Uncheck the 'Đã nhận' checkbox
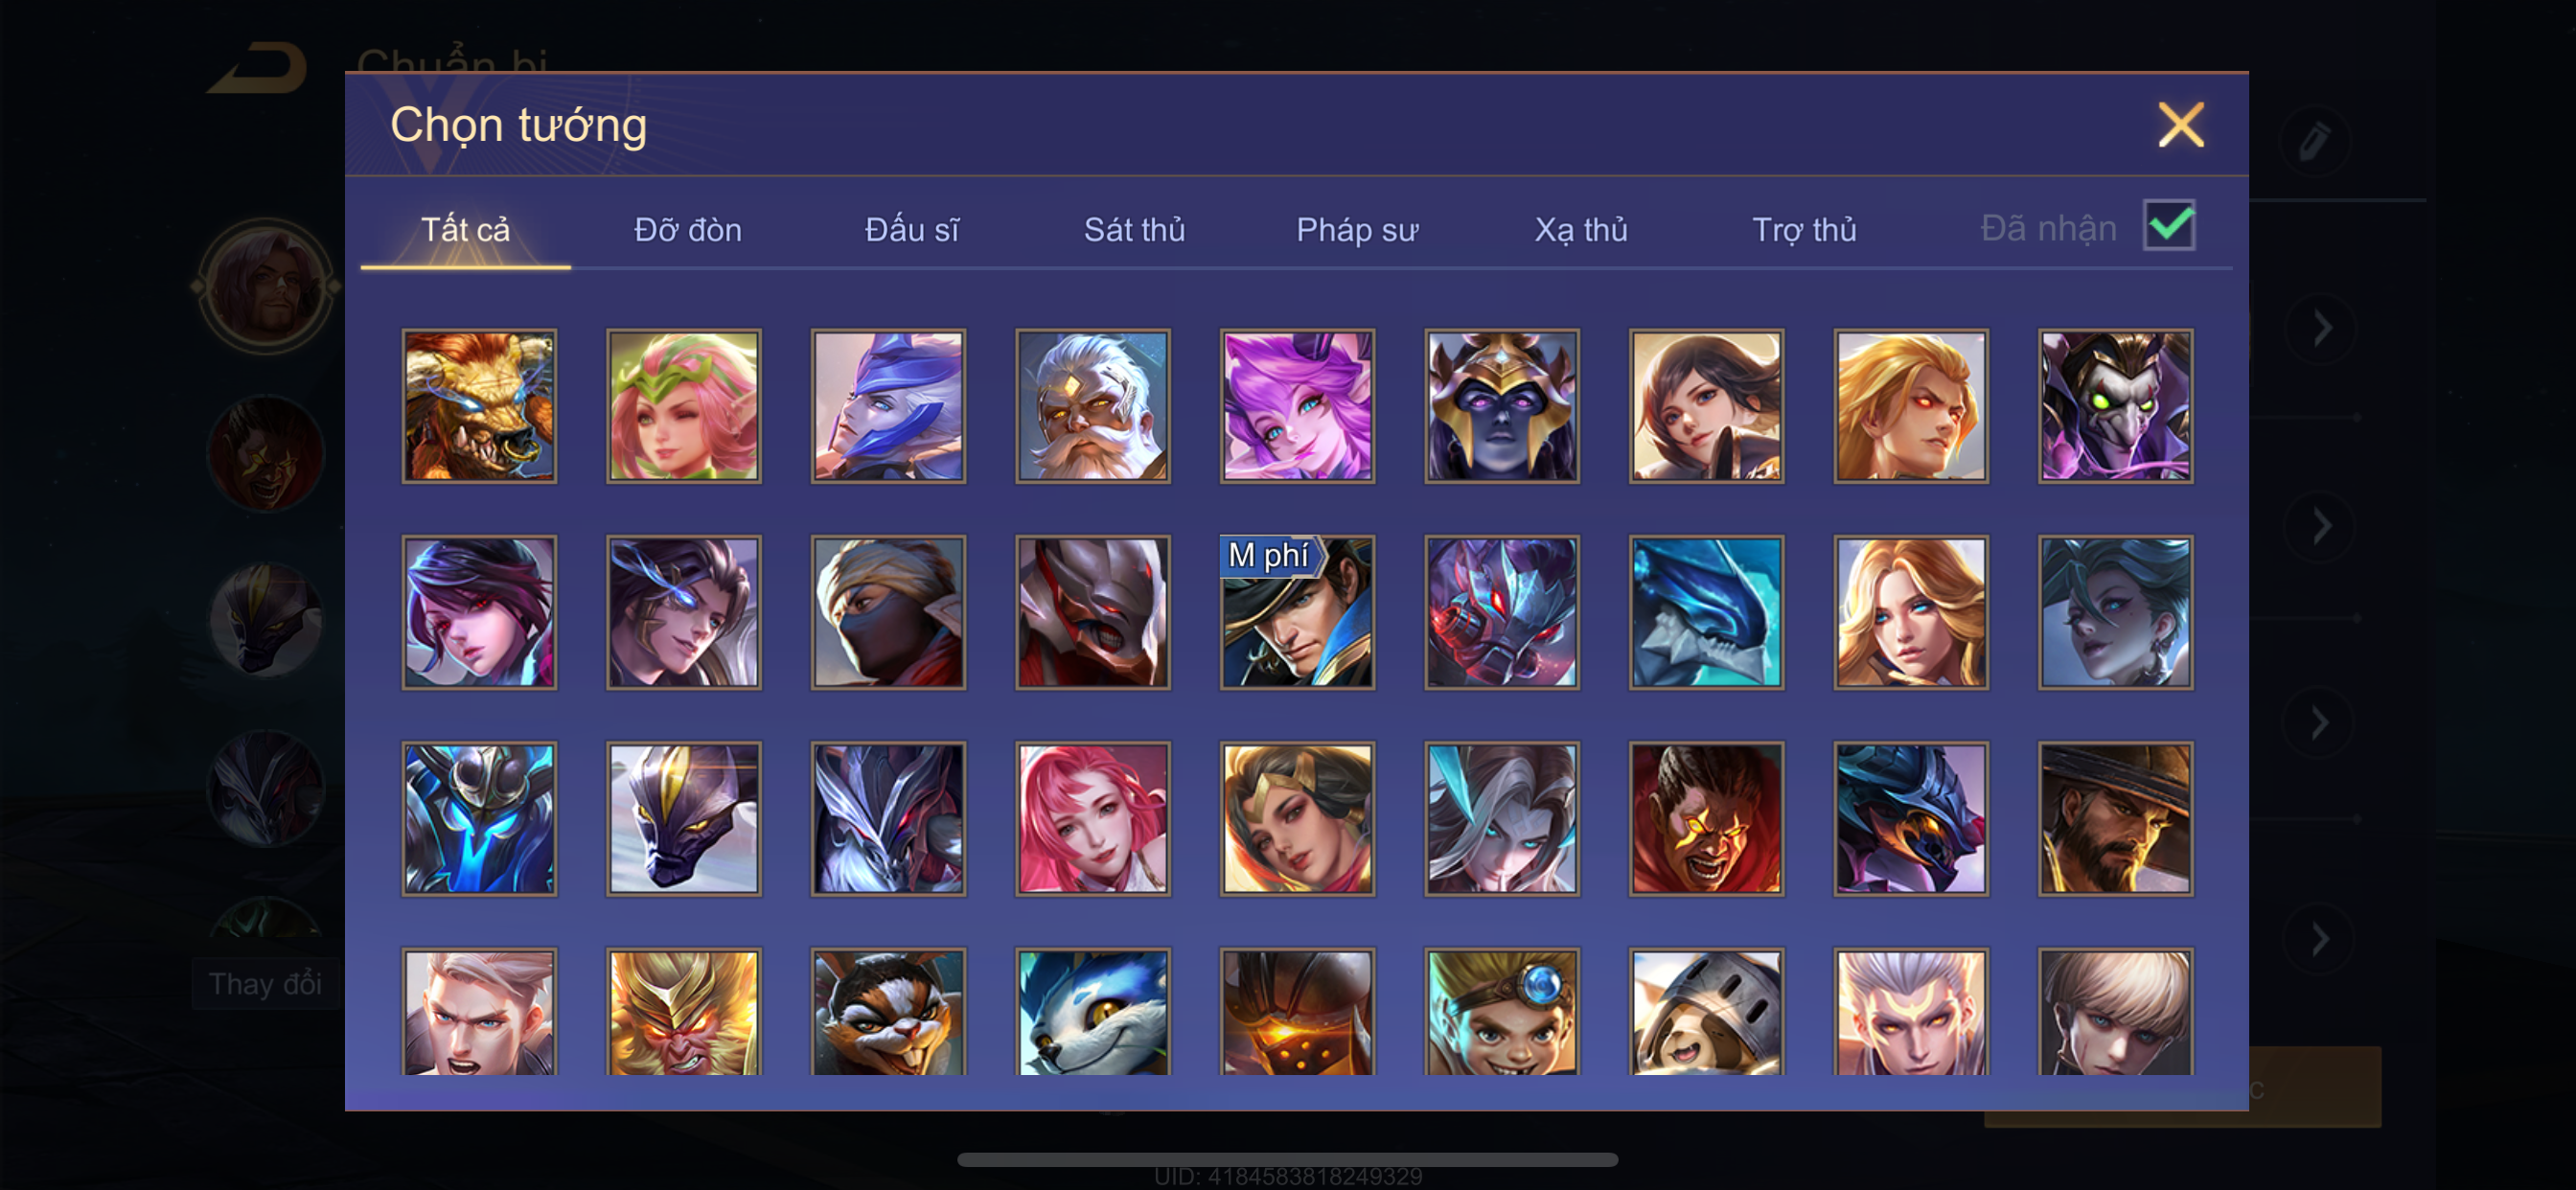The image size is (2576, 1190). (2169, 225)
